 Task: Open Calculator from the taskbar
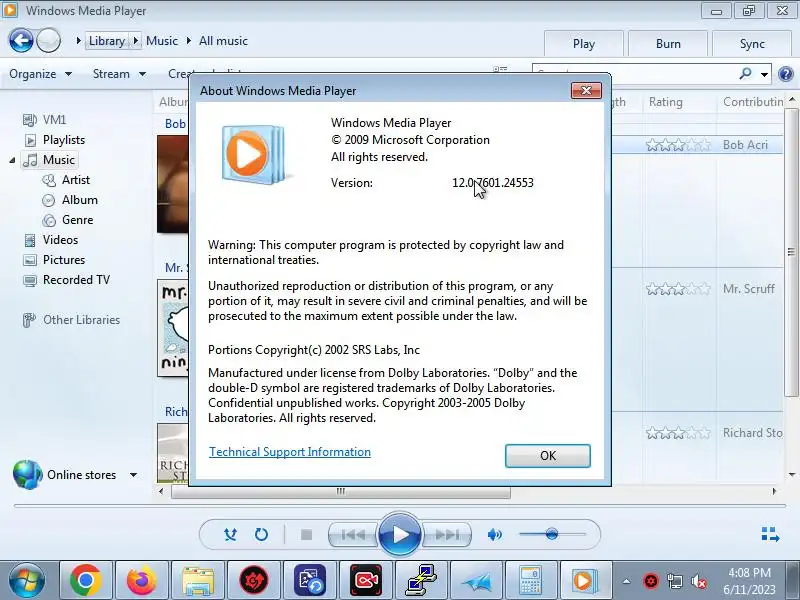click(531, 580)
